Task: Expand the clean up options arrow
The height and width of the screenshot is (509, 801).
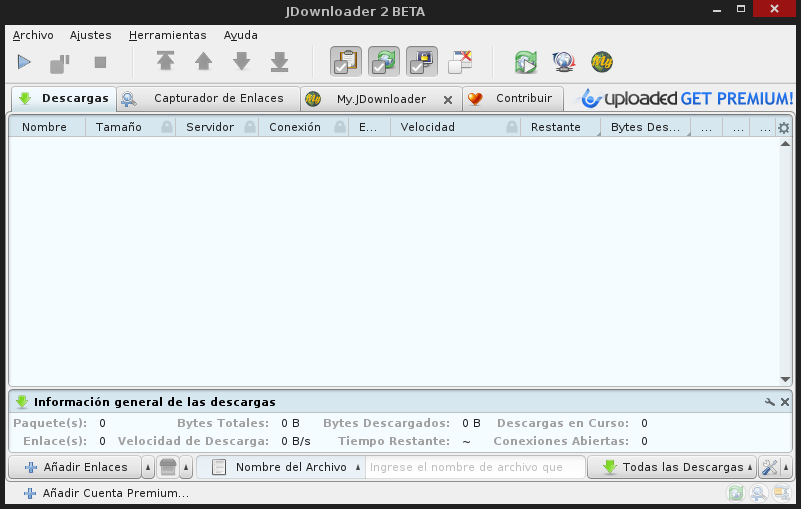Action: pos(186,468)
